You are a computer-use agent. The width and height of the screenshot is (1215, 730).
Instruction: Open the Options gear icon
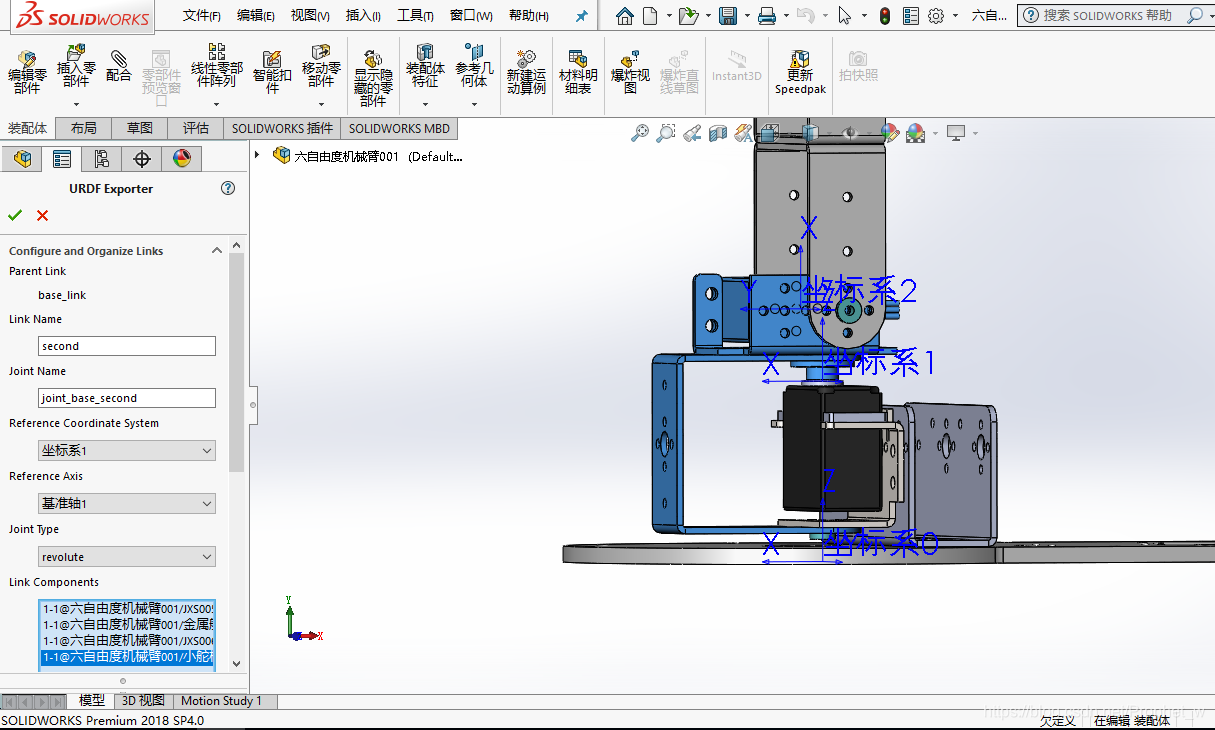tap(936, 15)
